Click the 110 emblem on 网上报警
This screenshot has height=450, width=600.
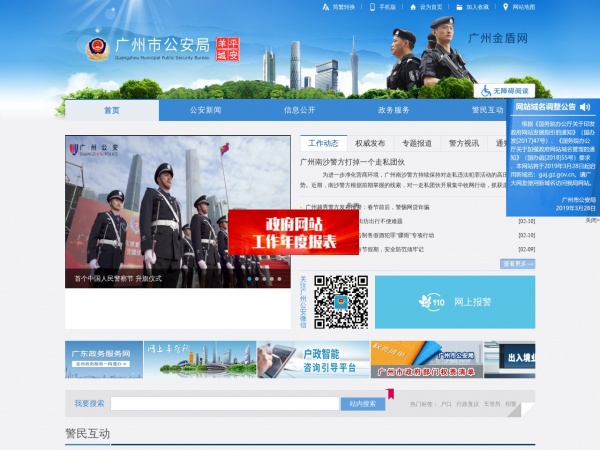coord(431,302)
